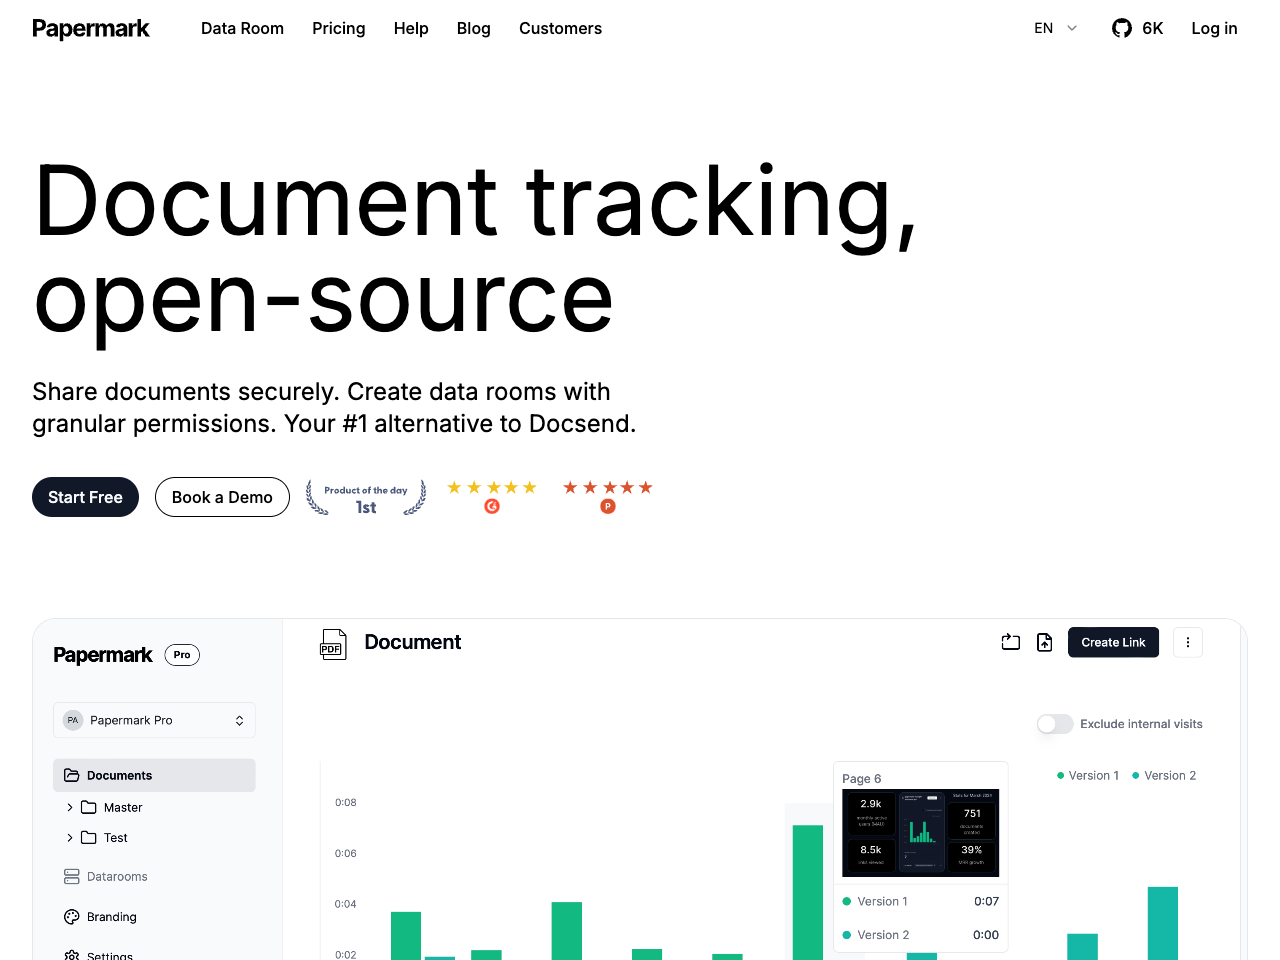The height and width of the screenshot is (960, 1280).
Task: Expand the Test folder chevron
Action: 69,837
